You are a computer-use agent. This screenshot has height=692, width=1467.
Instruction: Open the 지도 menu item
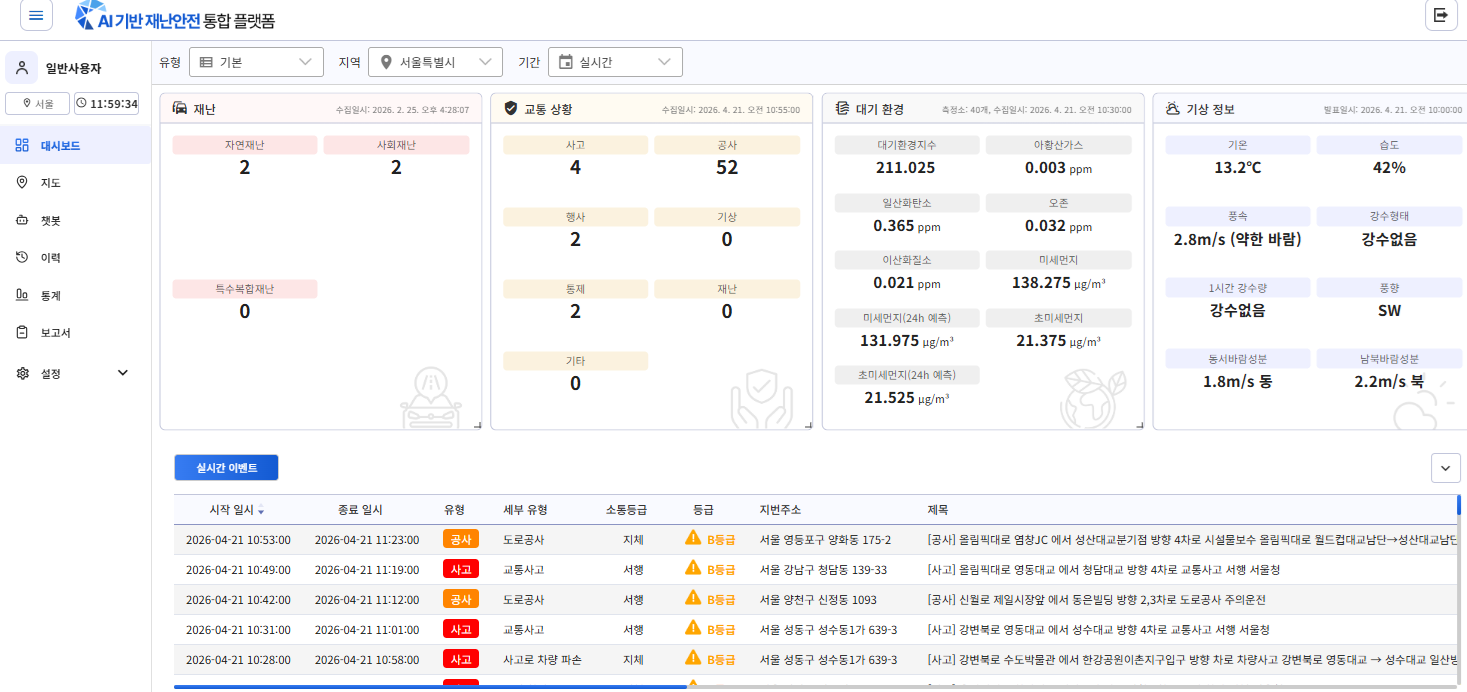click(75, 183)
